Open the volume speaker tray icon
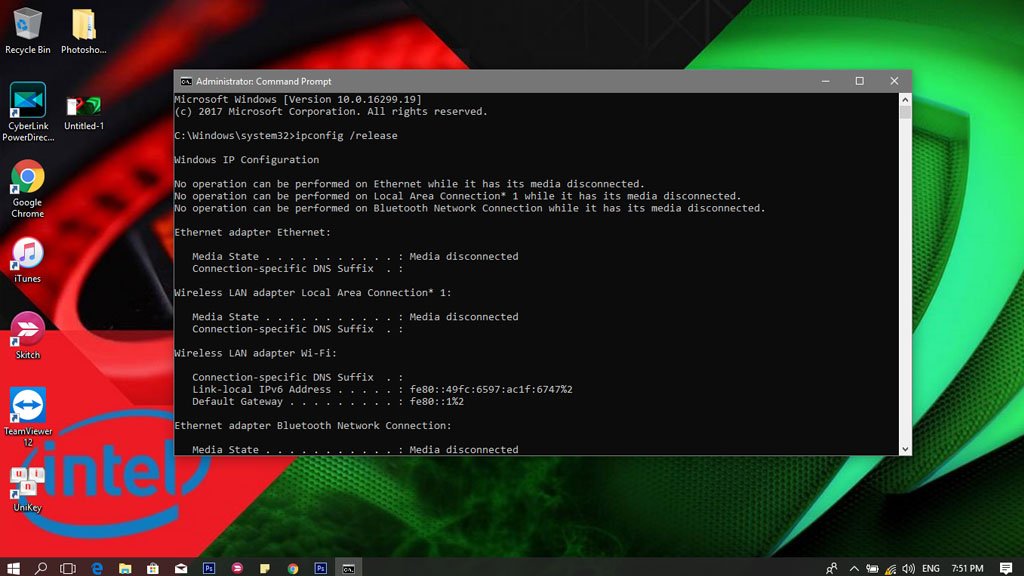 tap(908, 568)
